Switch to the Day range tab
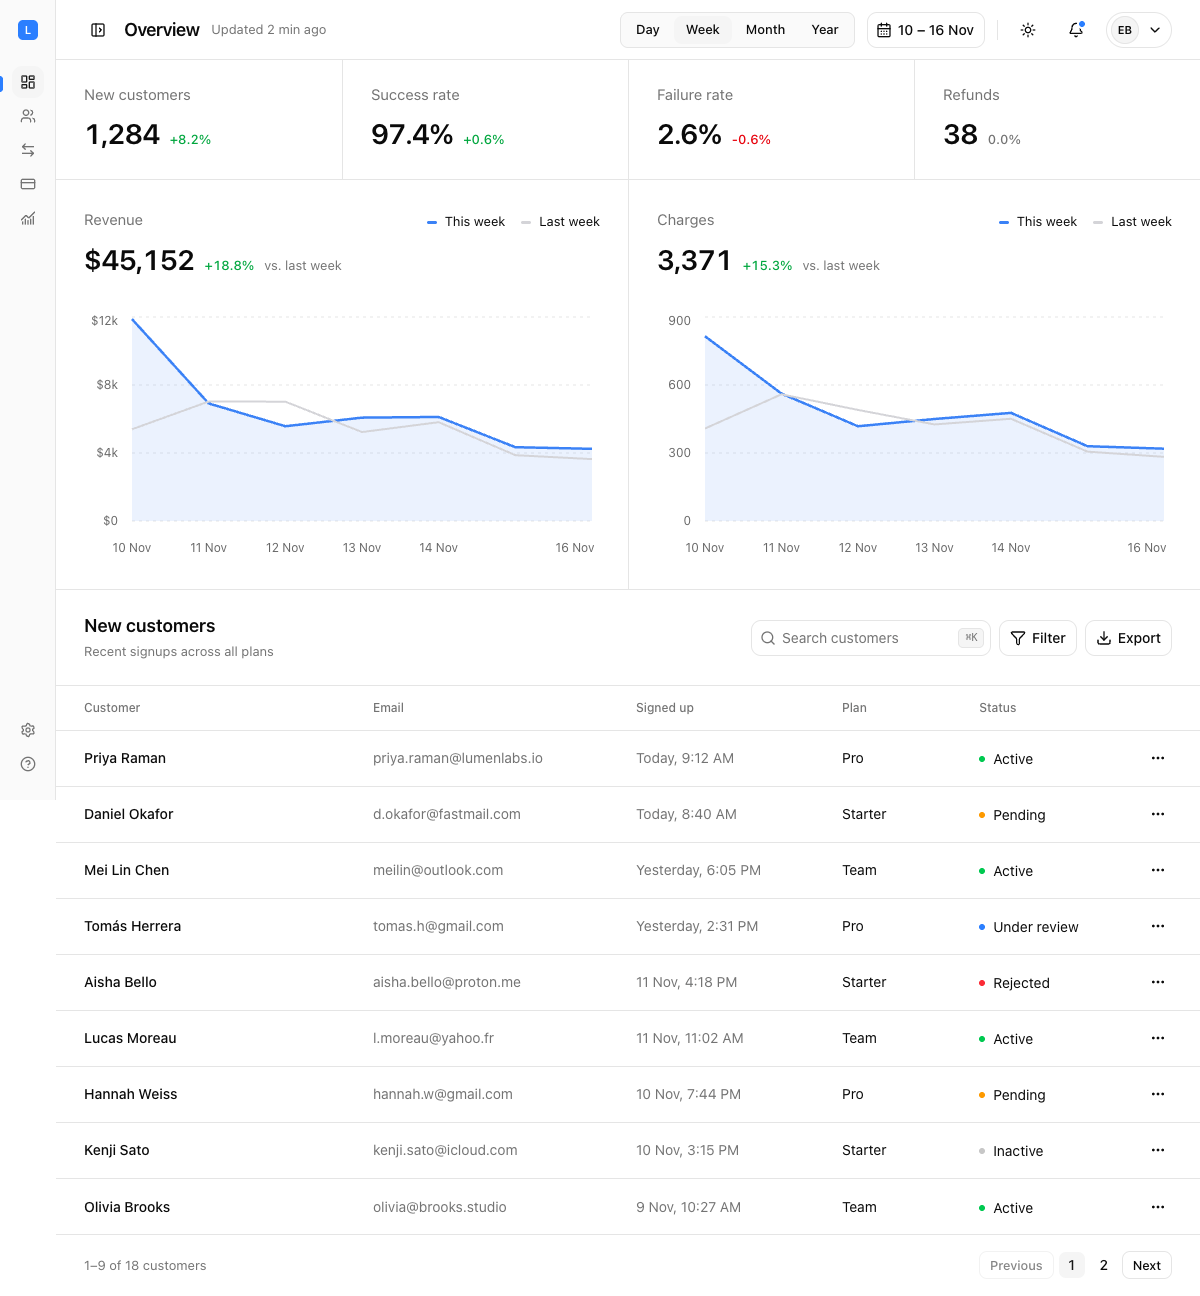 coord(648,30)
